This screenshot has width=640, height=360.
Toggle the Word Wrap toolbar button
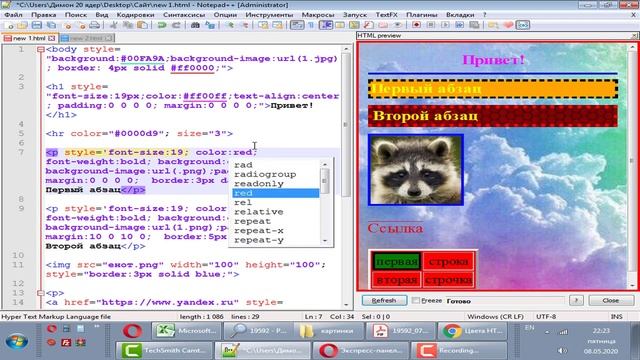[x=297, y=25]
